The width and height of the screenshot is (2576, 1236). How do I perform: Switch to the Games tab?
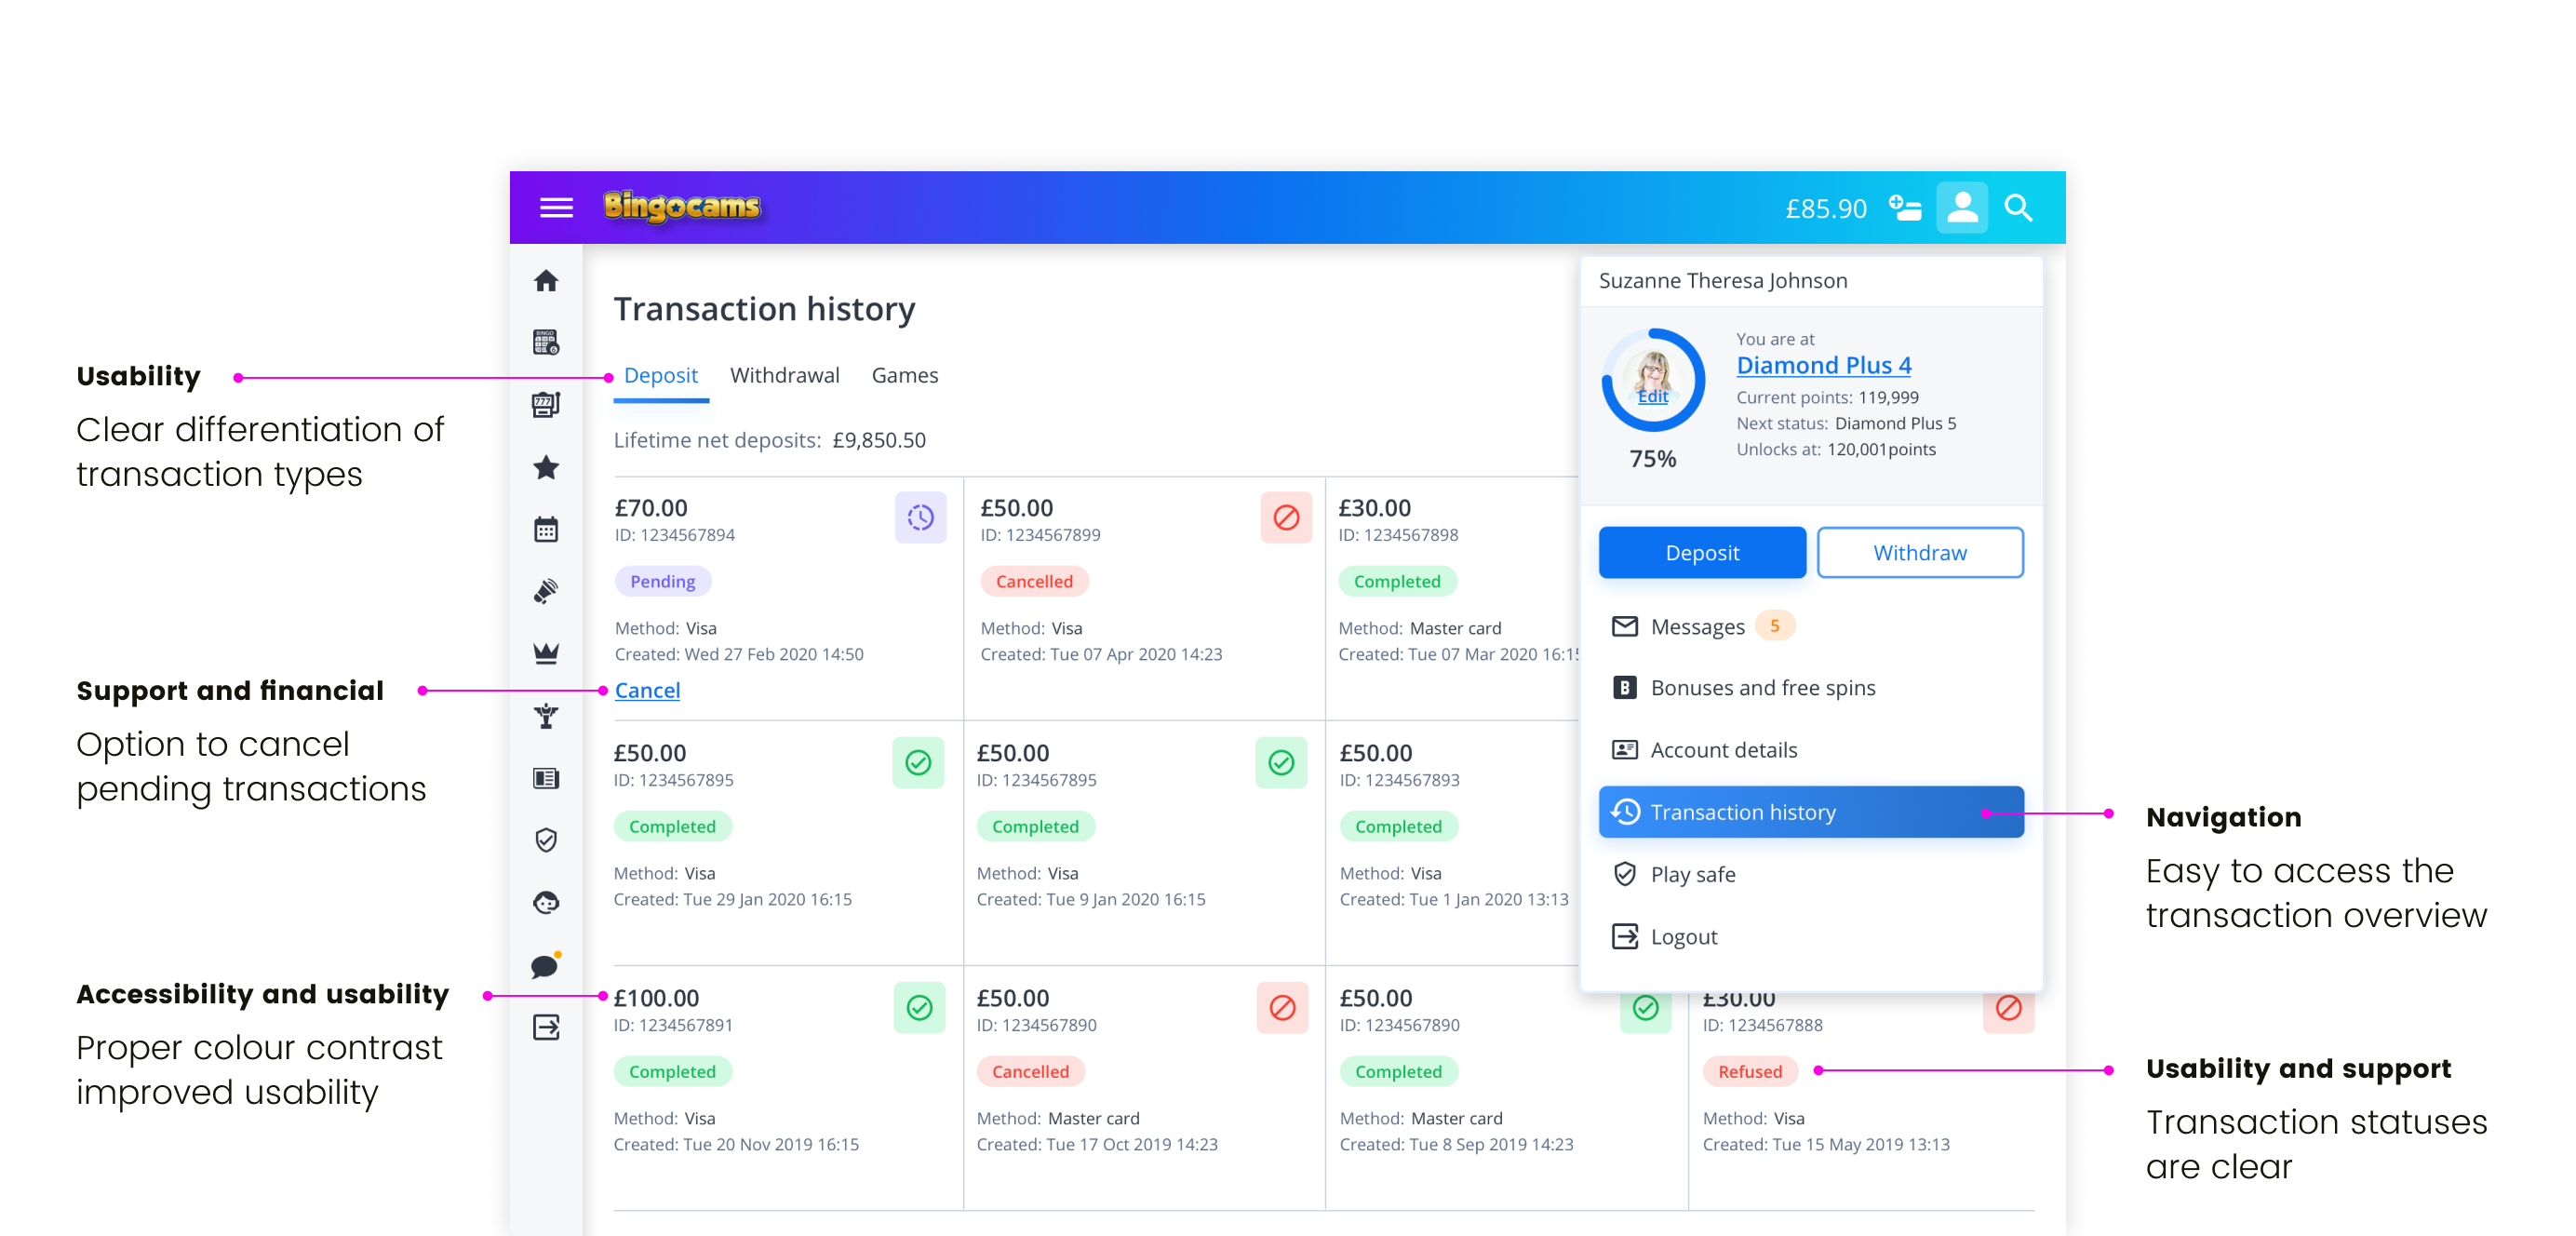[904, 375]
